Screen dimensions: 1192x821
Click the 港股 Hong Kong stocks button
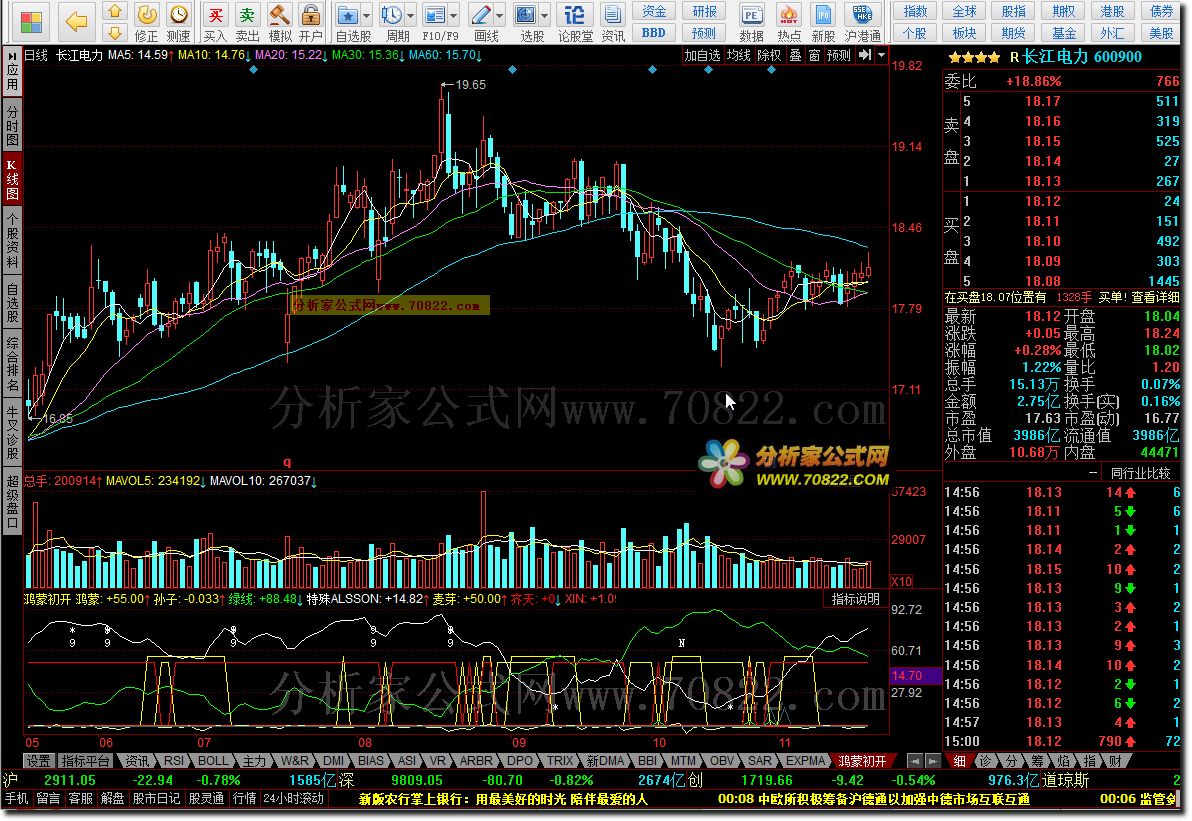(1112, 11)
